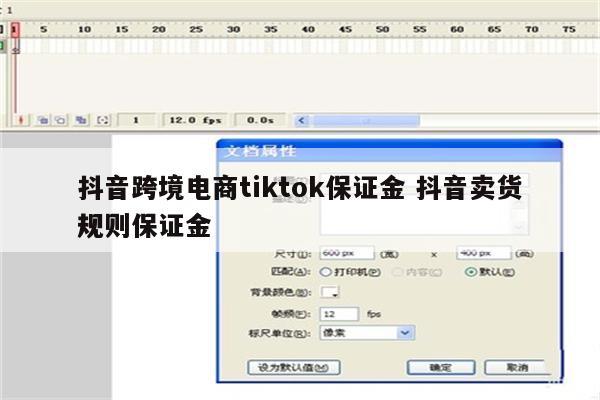Click the current frame display showing 1

(136, 120)
